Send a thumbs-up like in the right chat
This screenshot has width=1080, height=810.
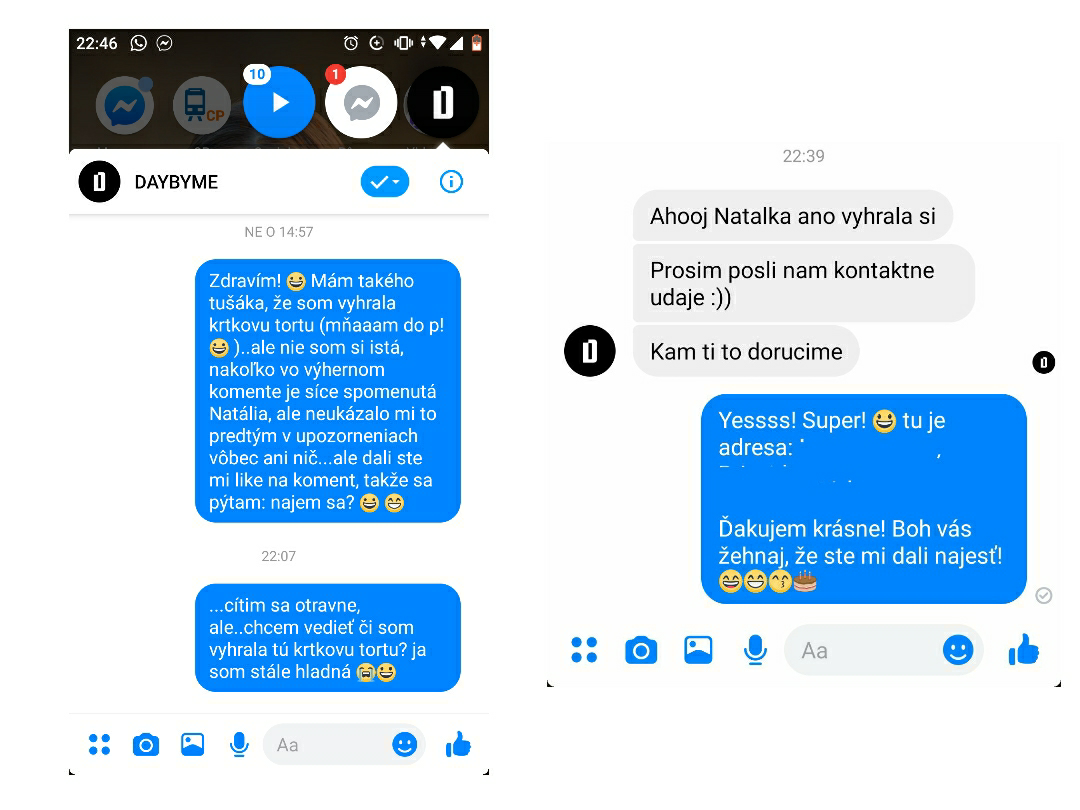(1024, 650)
